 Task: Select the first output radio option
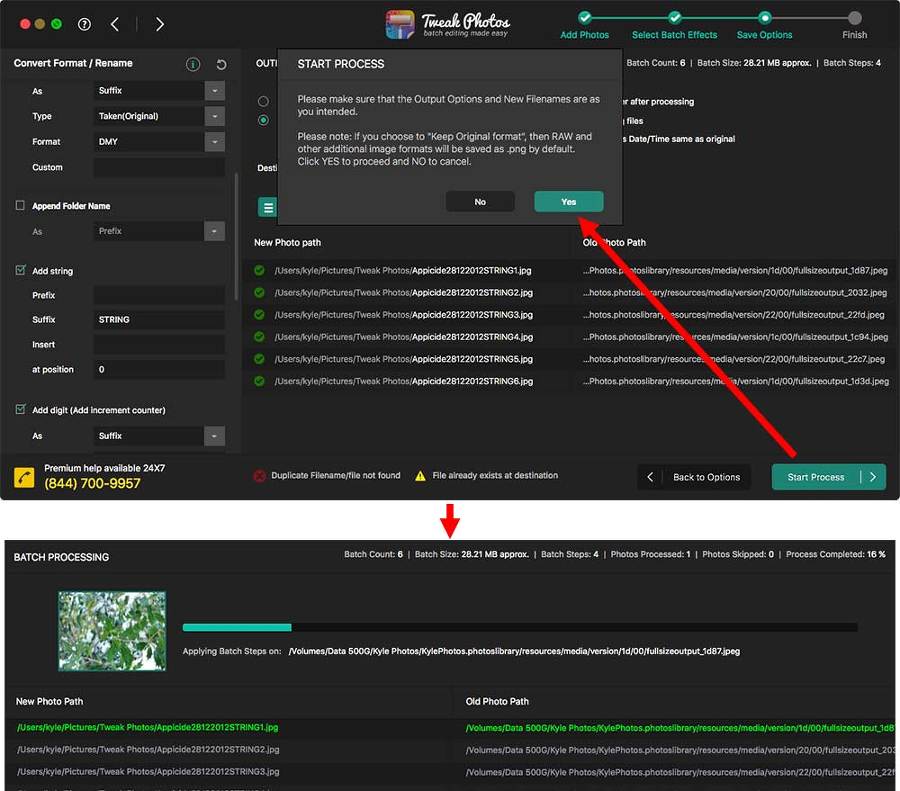click(263, 101)
